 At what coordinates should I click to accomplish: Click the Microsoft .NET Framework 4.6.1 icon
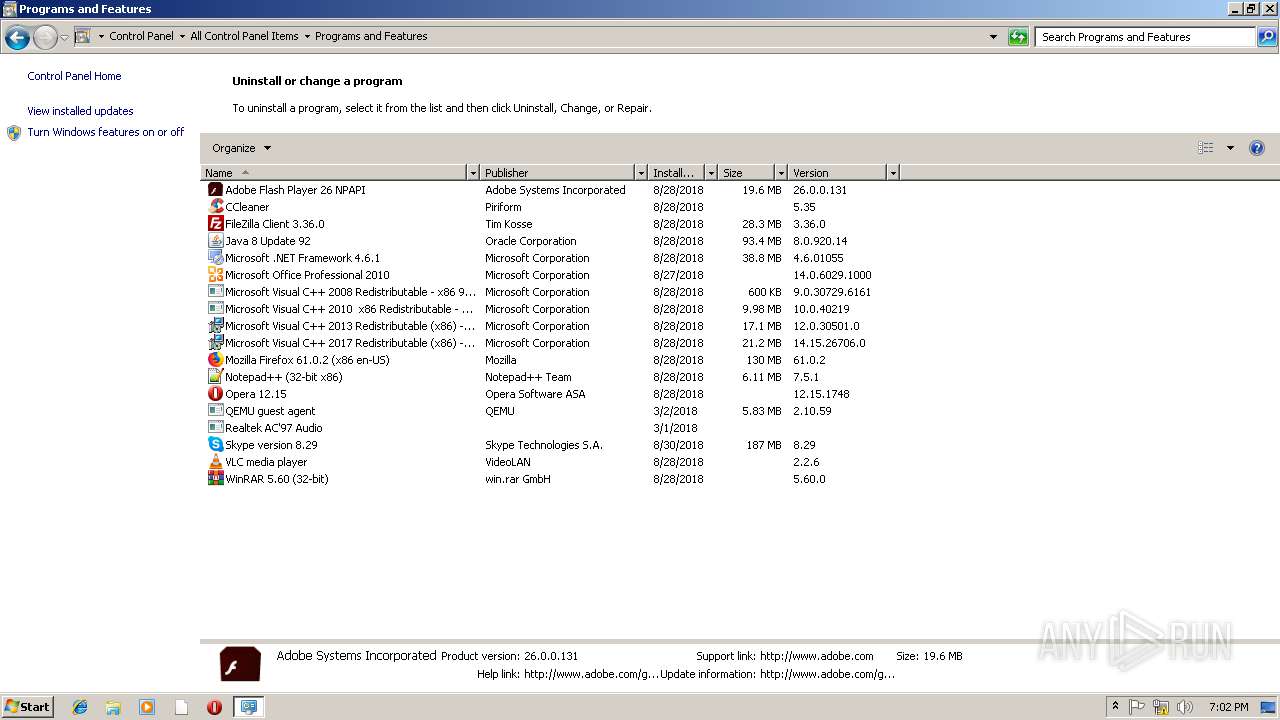(x=215, y=258)
